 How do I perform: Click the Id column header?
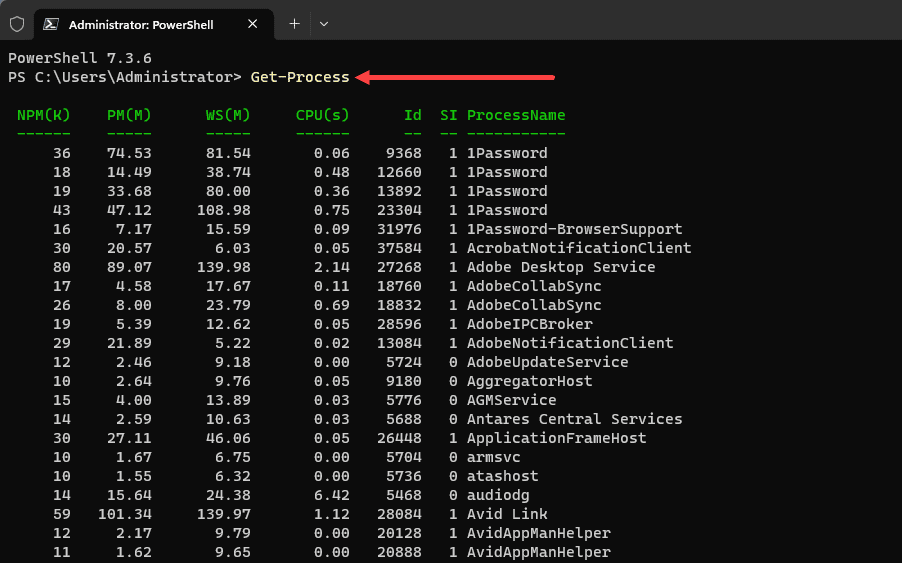pos(412,115)
